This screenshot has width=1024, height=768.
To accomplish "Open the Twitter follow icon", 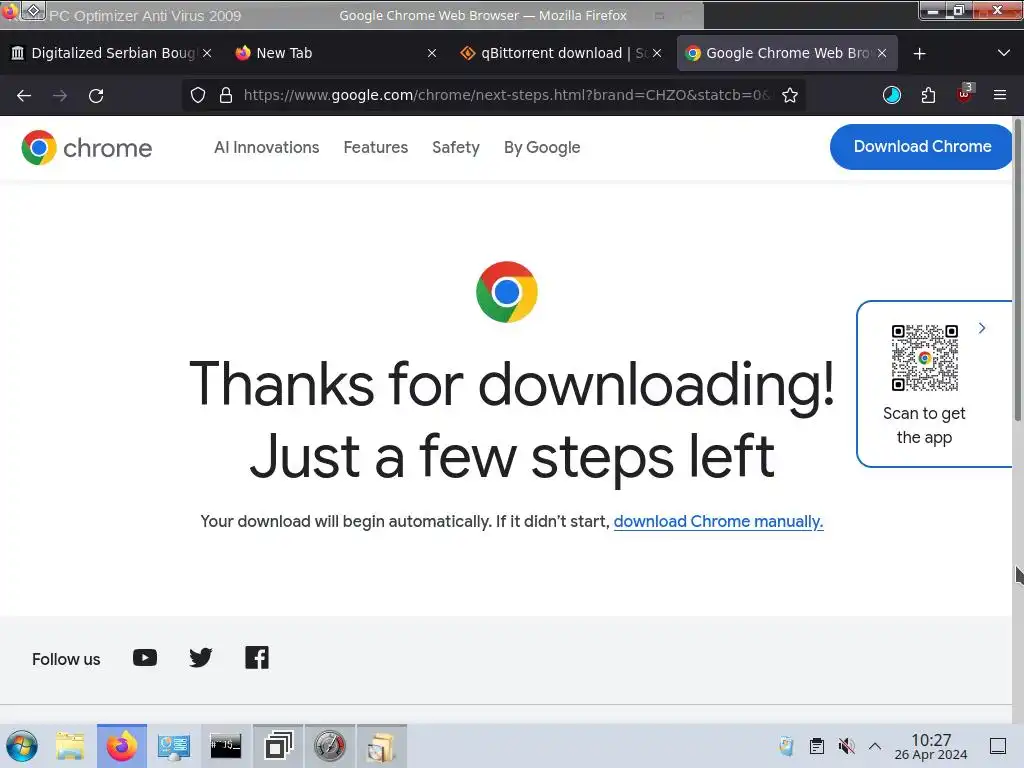I will pos(200,658).
